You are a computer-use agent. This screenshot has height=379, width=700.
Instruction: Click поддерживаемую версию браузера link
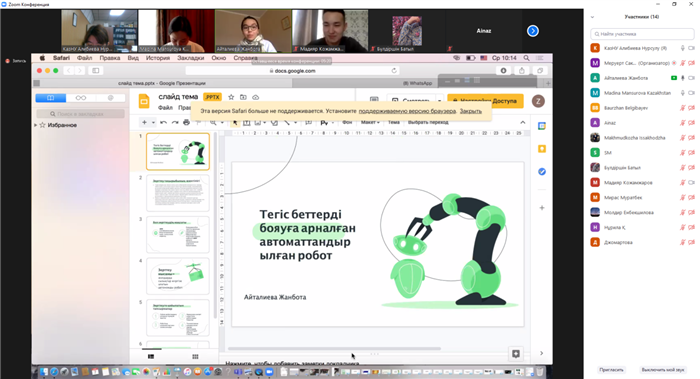pyautogui.click(x=407, y=111)
